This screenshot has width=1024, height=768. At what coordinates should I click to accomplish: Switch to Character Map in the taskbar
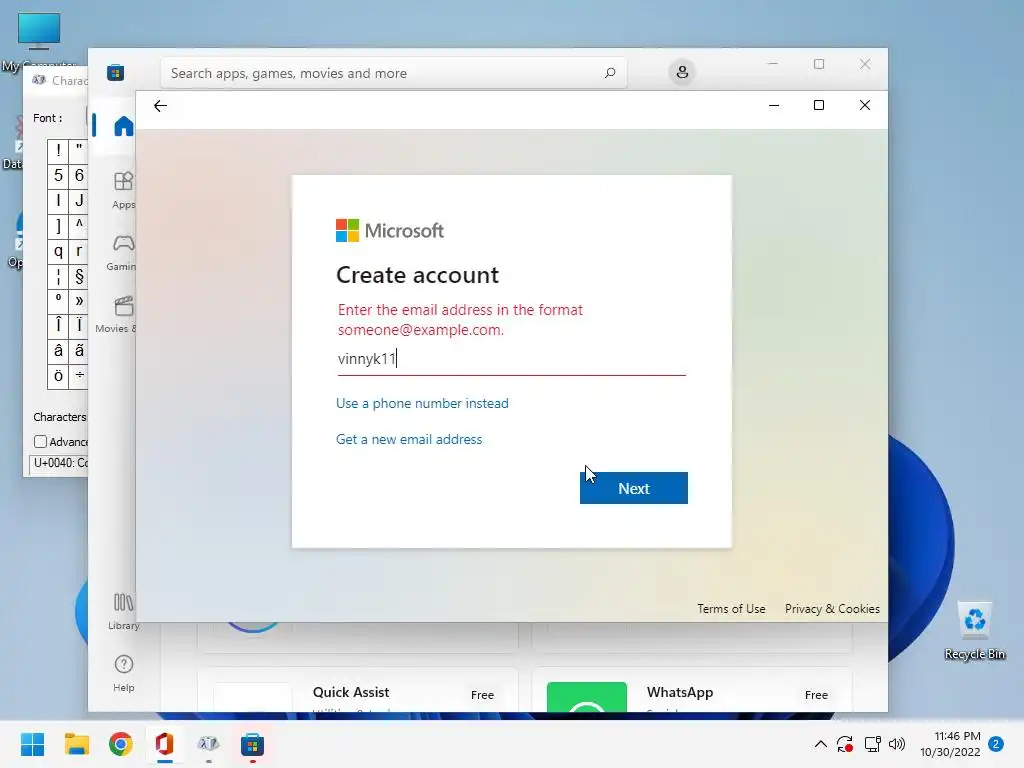point(208,744)
